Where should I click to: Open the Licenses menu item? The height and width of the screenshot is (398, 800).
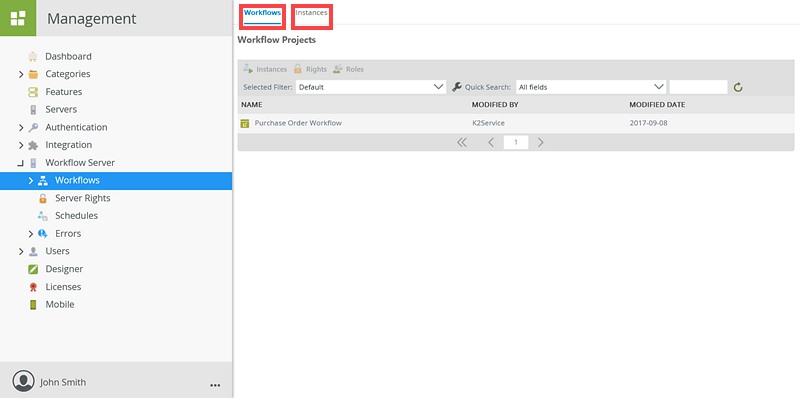pos(63,287)
